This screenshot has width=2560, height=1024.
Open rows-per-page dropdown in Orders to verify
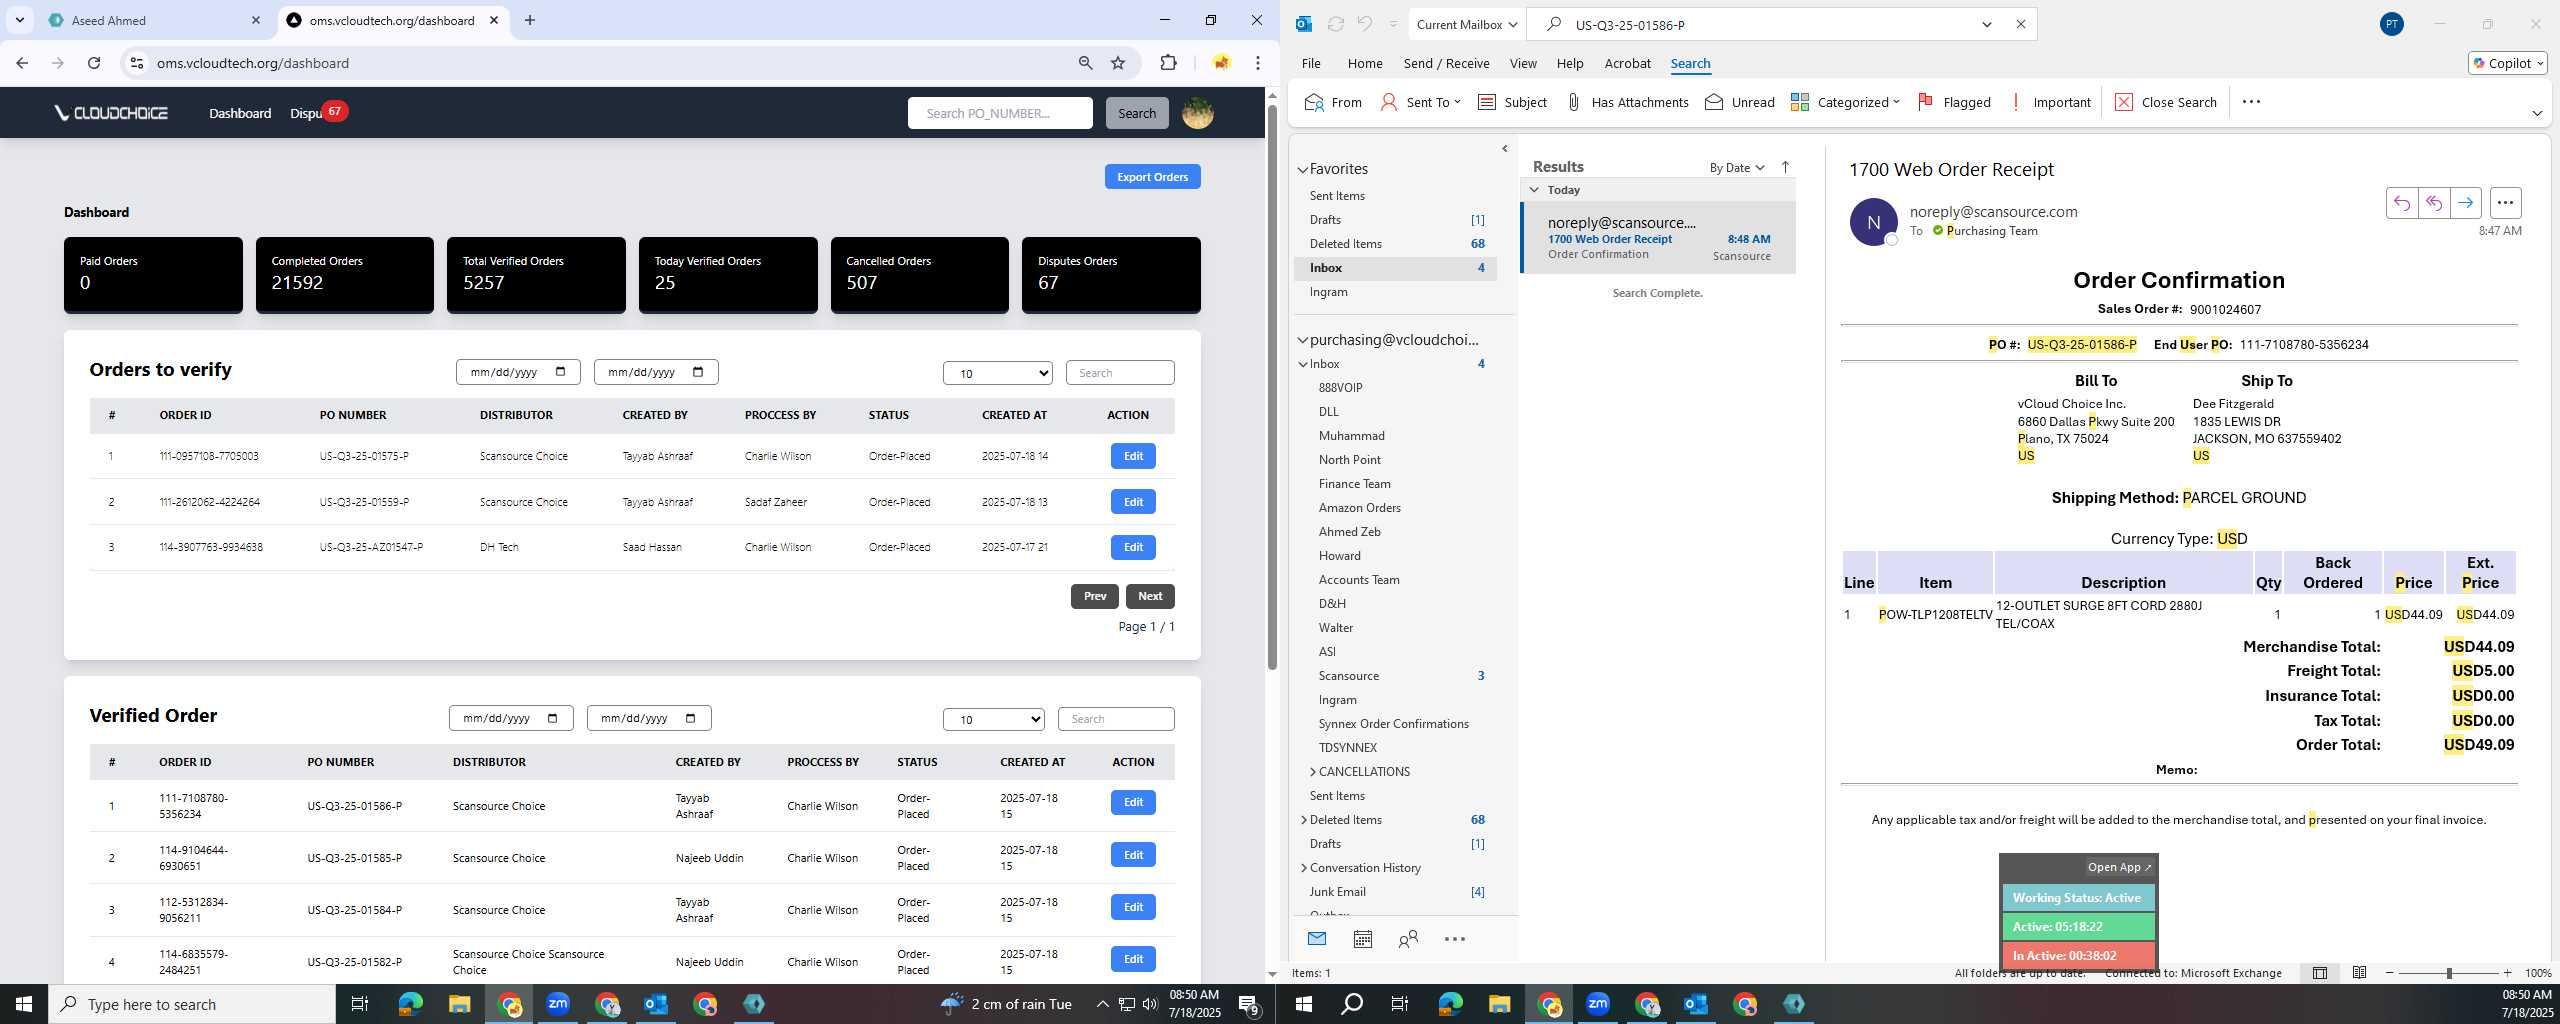997,373
